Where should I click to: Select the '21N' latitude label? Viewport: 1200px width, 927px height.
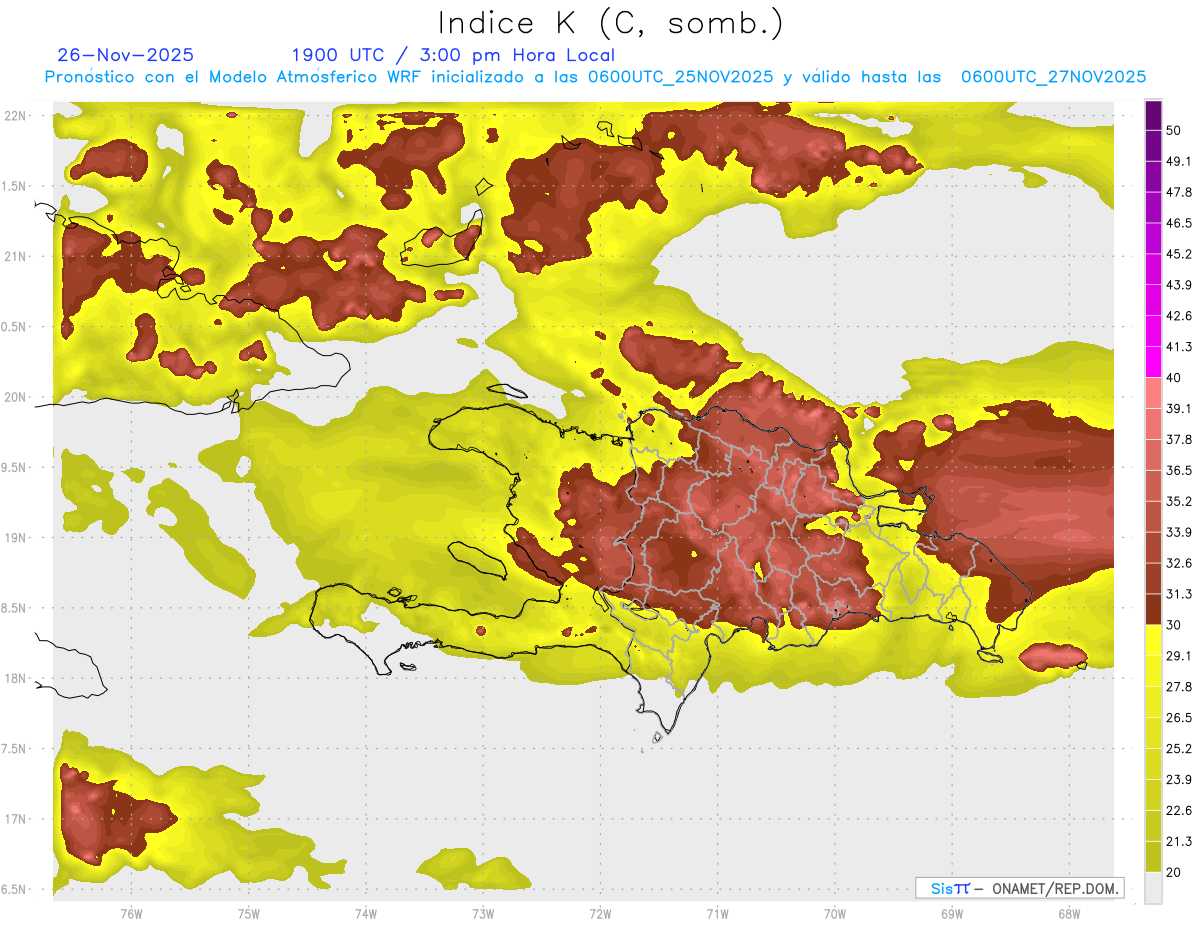[x=16, y=256]
